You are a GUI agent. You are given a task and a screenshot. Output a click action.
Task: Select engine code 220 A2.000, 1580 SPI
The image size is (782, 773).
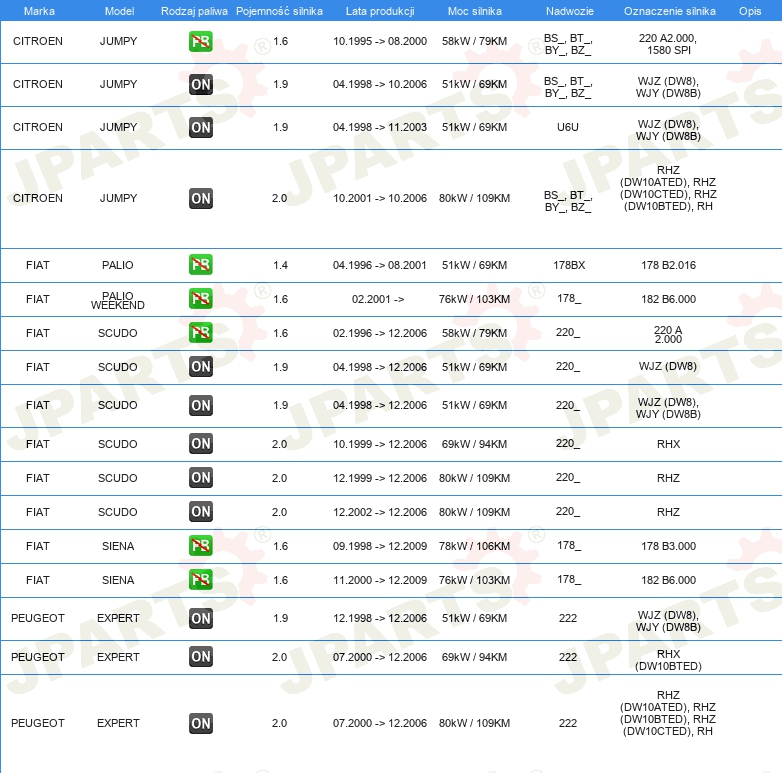(668, 44)
